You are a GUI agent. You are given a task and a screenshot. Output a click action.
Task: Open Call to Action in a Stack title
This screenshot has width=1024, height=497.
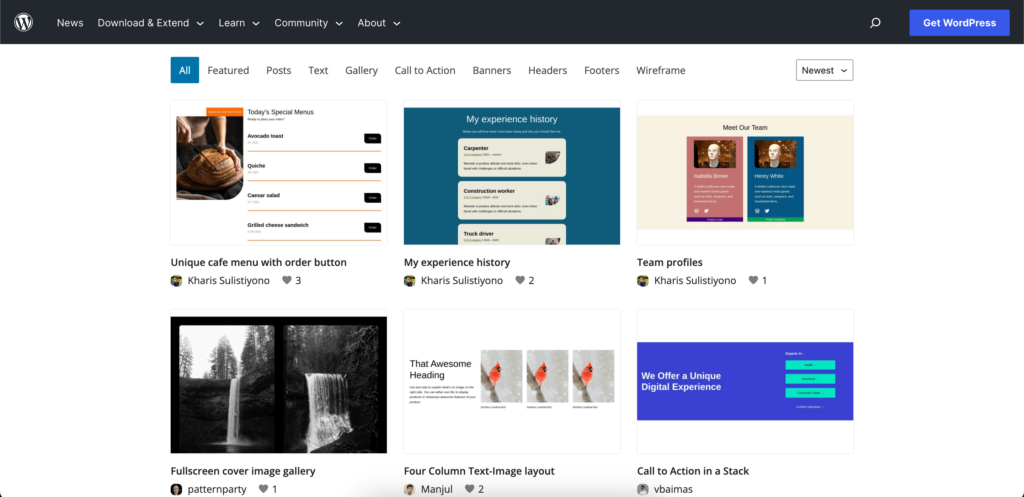point(693,471)
